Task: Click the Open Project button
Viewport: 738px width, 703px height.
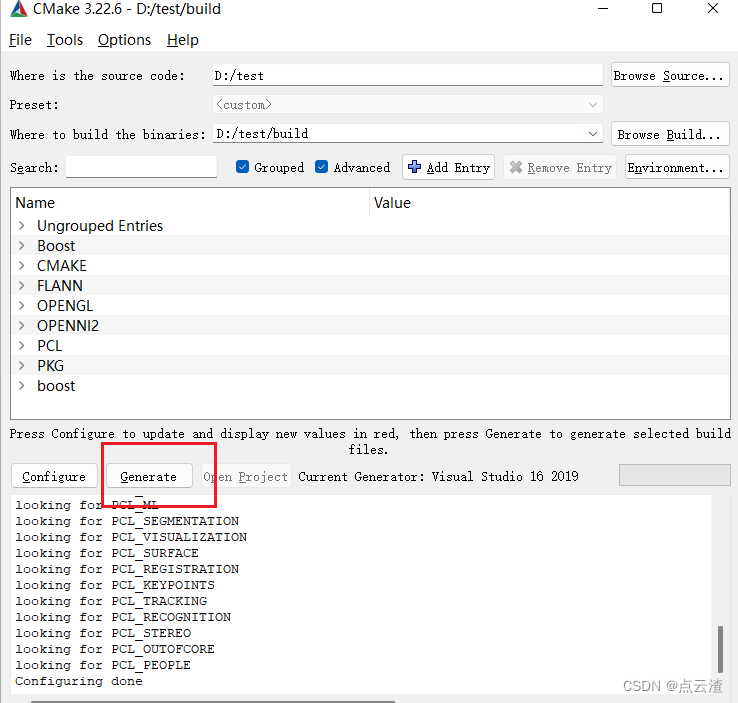Action: (x=246, y=476)
